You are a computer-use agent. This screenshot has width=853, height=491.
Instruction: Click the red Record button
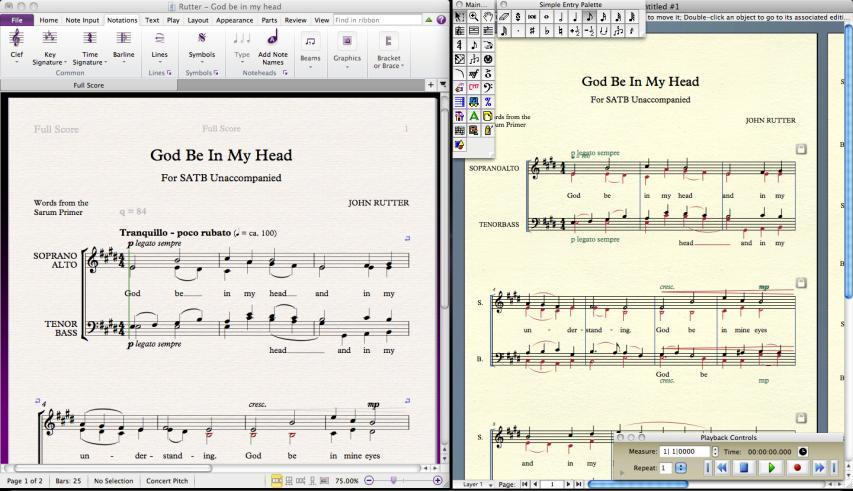click(797, 467)
